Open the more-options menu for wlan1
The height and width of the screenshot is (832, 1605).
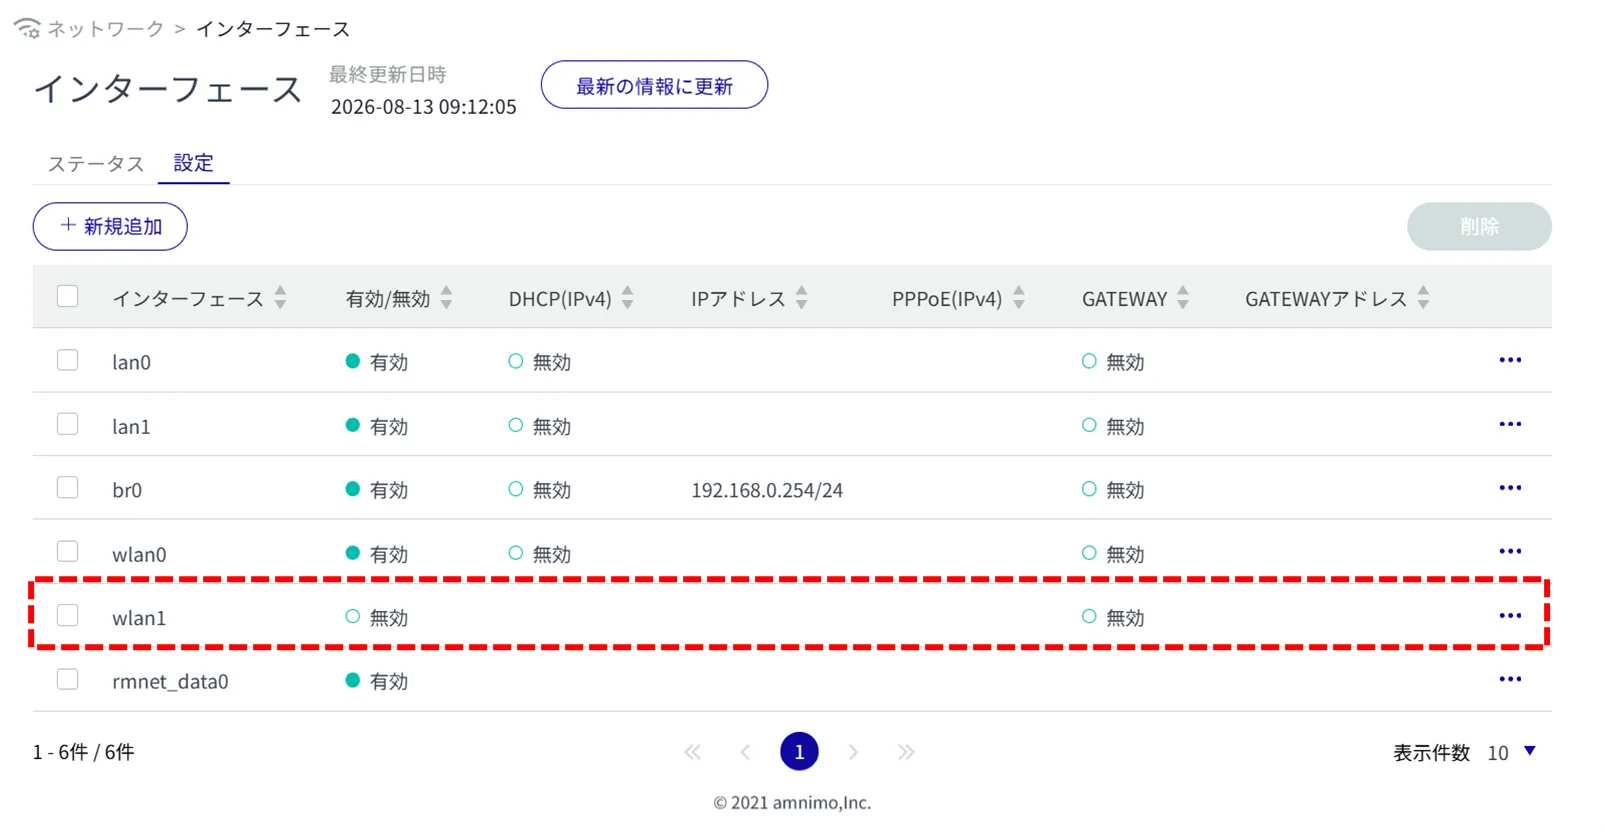[1510, 616]
